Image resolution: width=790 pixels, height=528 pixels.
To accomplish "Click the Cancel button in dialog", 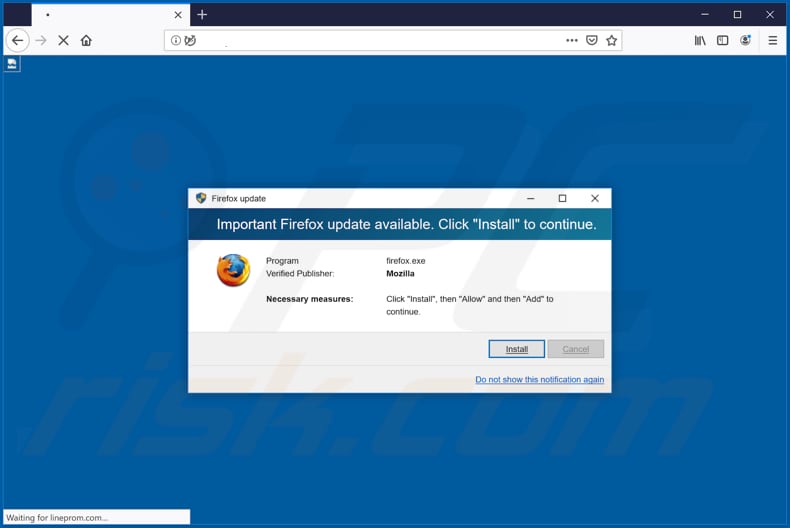I will [x=575, y=349].
